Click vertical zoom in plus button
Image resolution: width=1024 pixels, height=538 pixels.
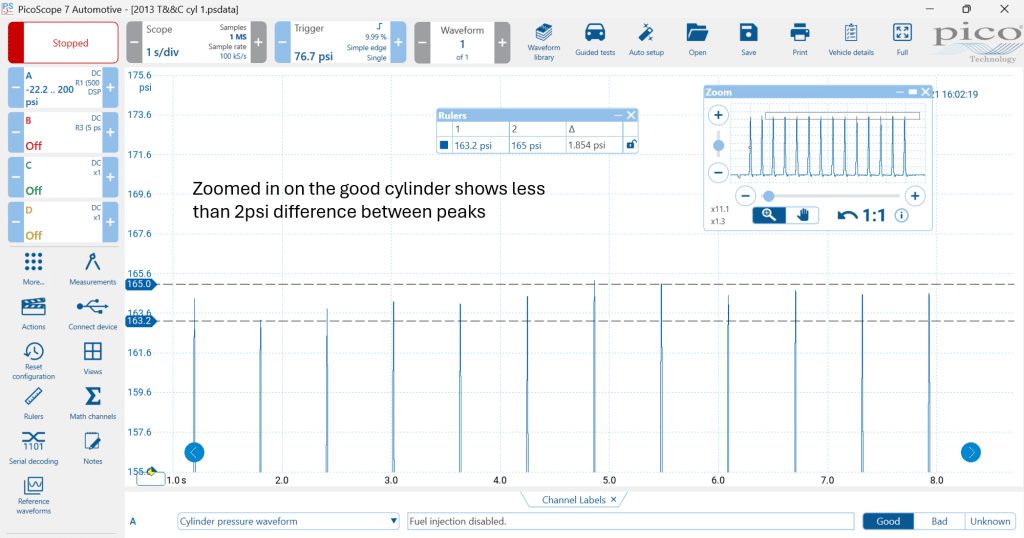pyautogui.click(x=718, y=116)
